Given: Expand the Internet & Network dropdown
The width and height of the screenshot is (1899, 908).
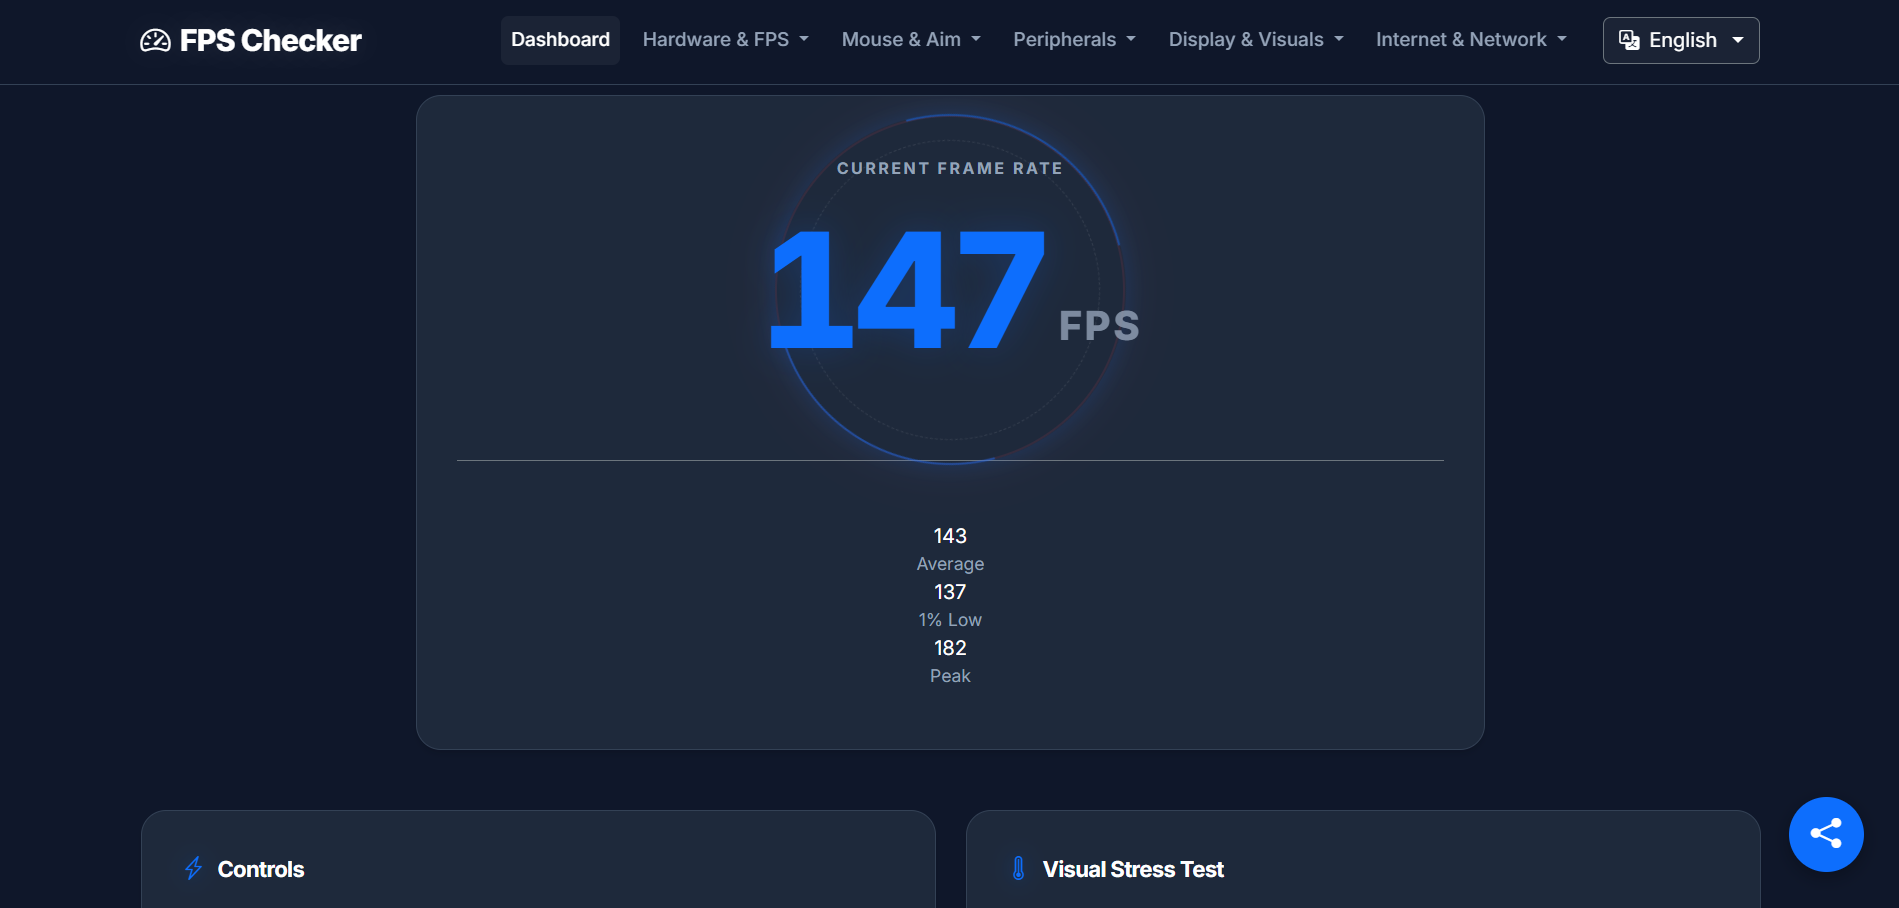Looking at the screenshot, I should tap(1469, 39).
